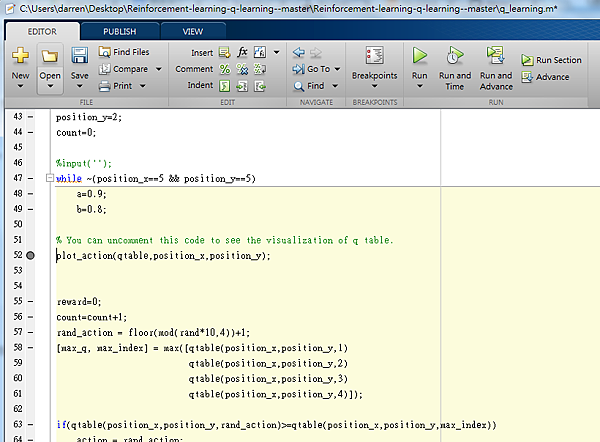Click the Run and Time icon
The height and width of the screenshot is (442, 600).
click(x=454, y=56)
